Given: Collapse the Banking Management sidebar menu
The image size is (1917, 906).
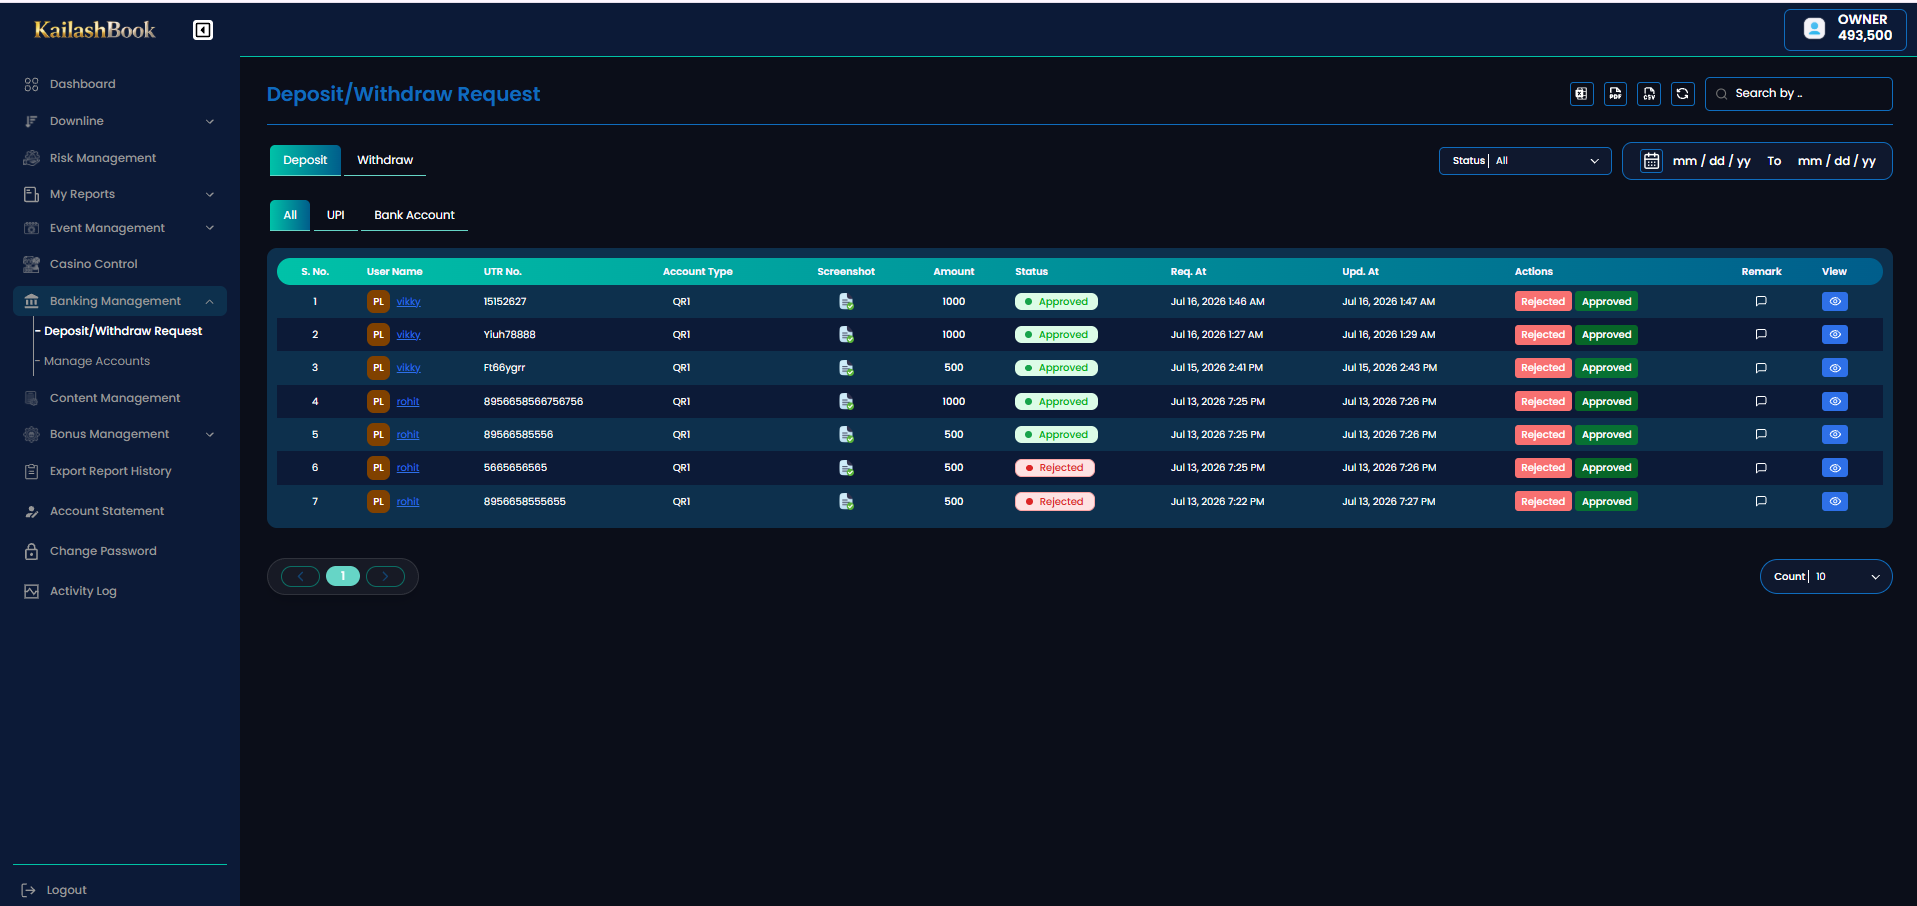Looking at the screenshot, I should tap(120, 301).
